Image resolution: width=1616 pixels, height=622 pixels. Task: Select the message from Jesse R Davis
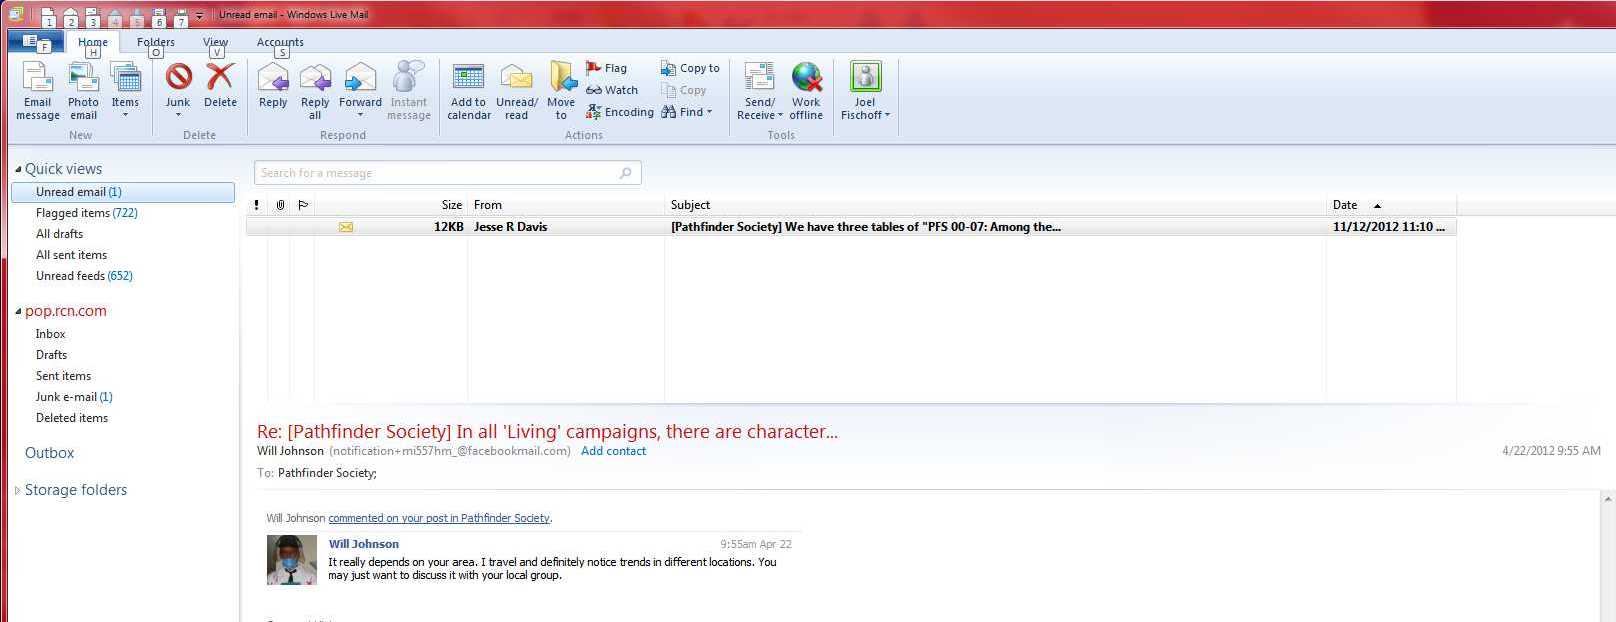pos(851,227)
